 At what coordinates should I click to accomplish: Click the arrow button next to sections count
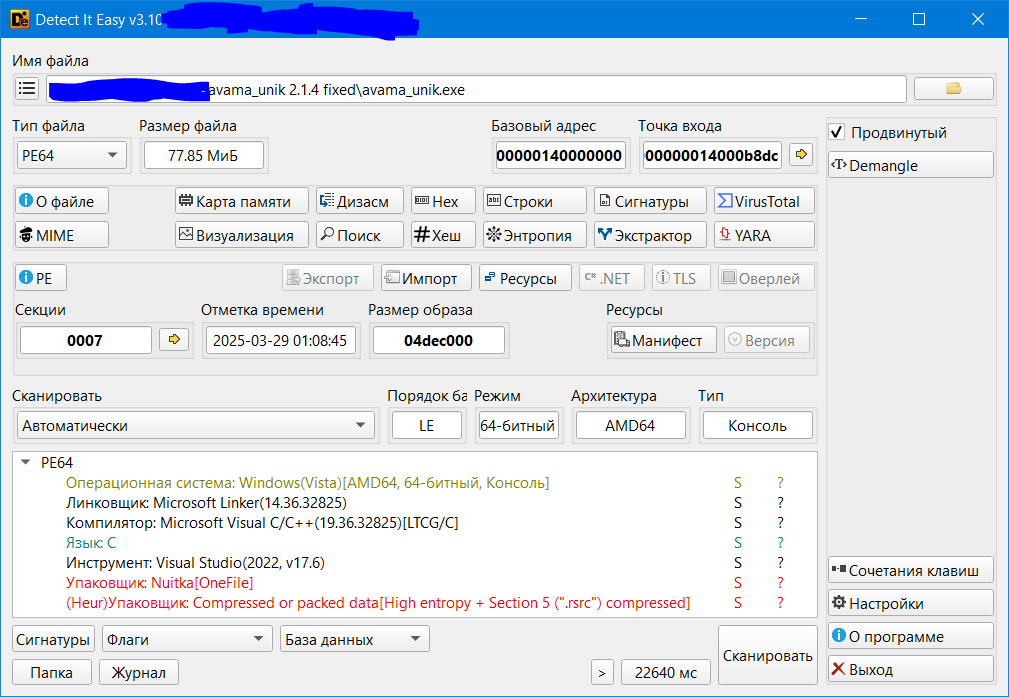[x=174, y=340]
